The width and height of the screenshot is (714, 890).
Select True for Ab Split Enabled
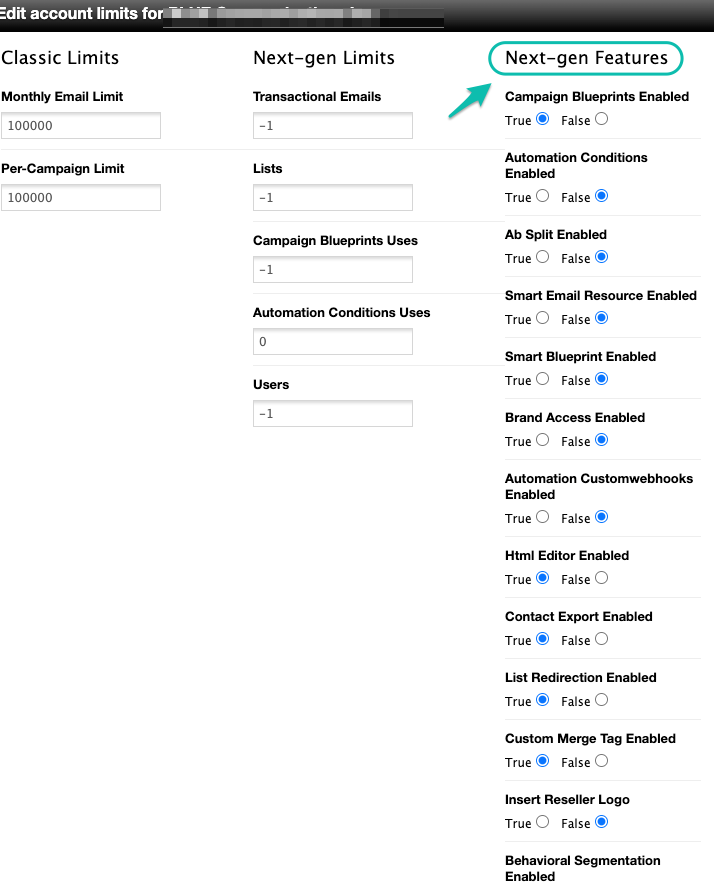coord(543,257)
